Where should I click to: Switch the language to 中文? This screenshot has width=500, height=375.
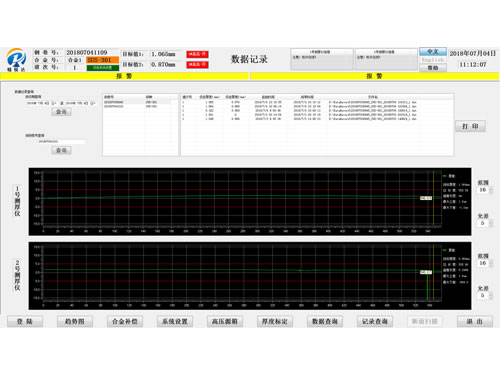tap(433, 51)
